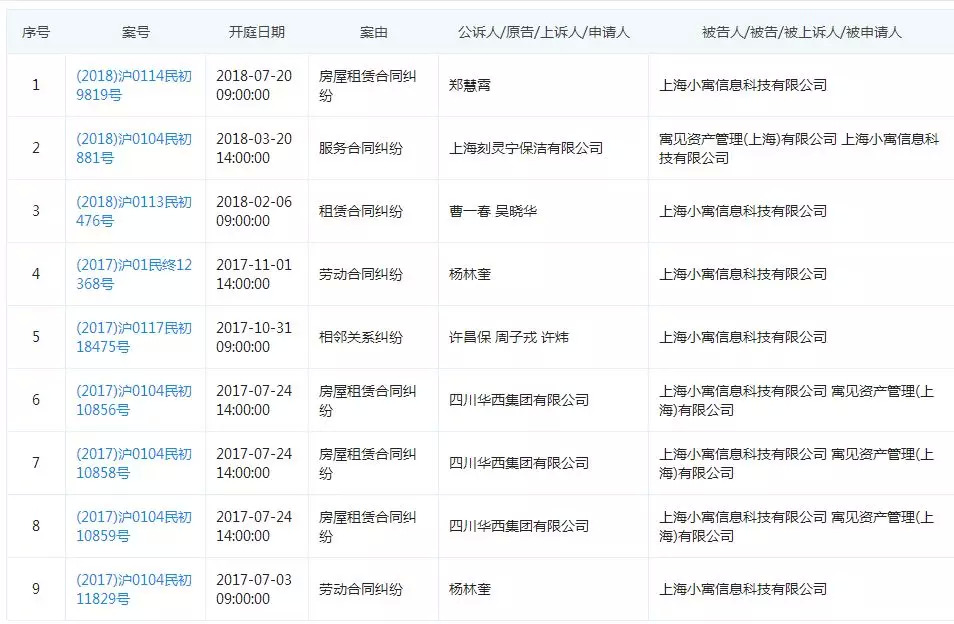The height and width of the screenshot is (624, 954).
Task: Open case link (2017)沪0104民初11829号
Action: tap(134, 589)
